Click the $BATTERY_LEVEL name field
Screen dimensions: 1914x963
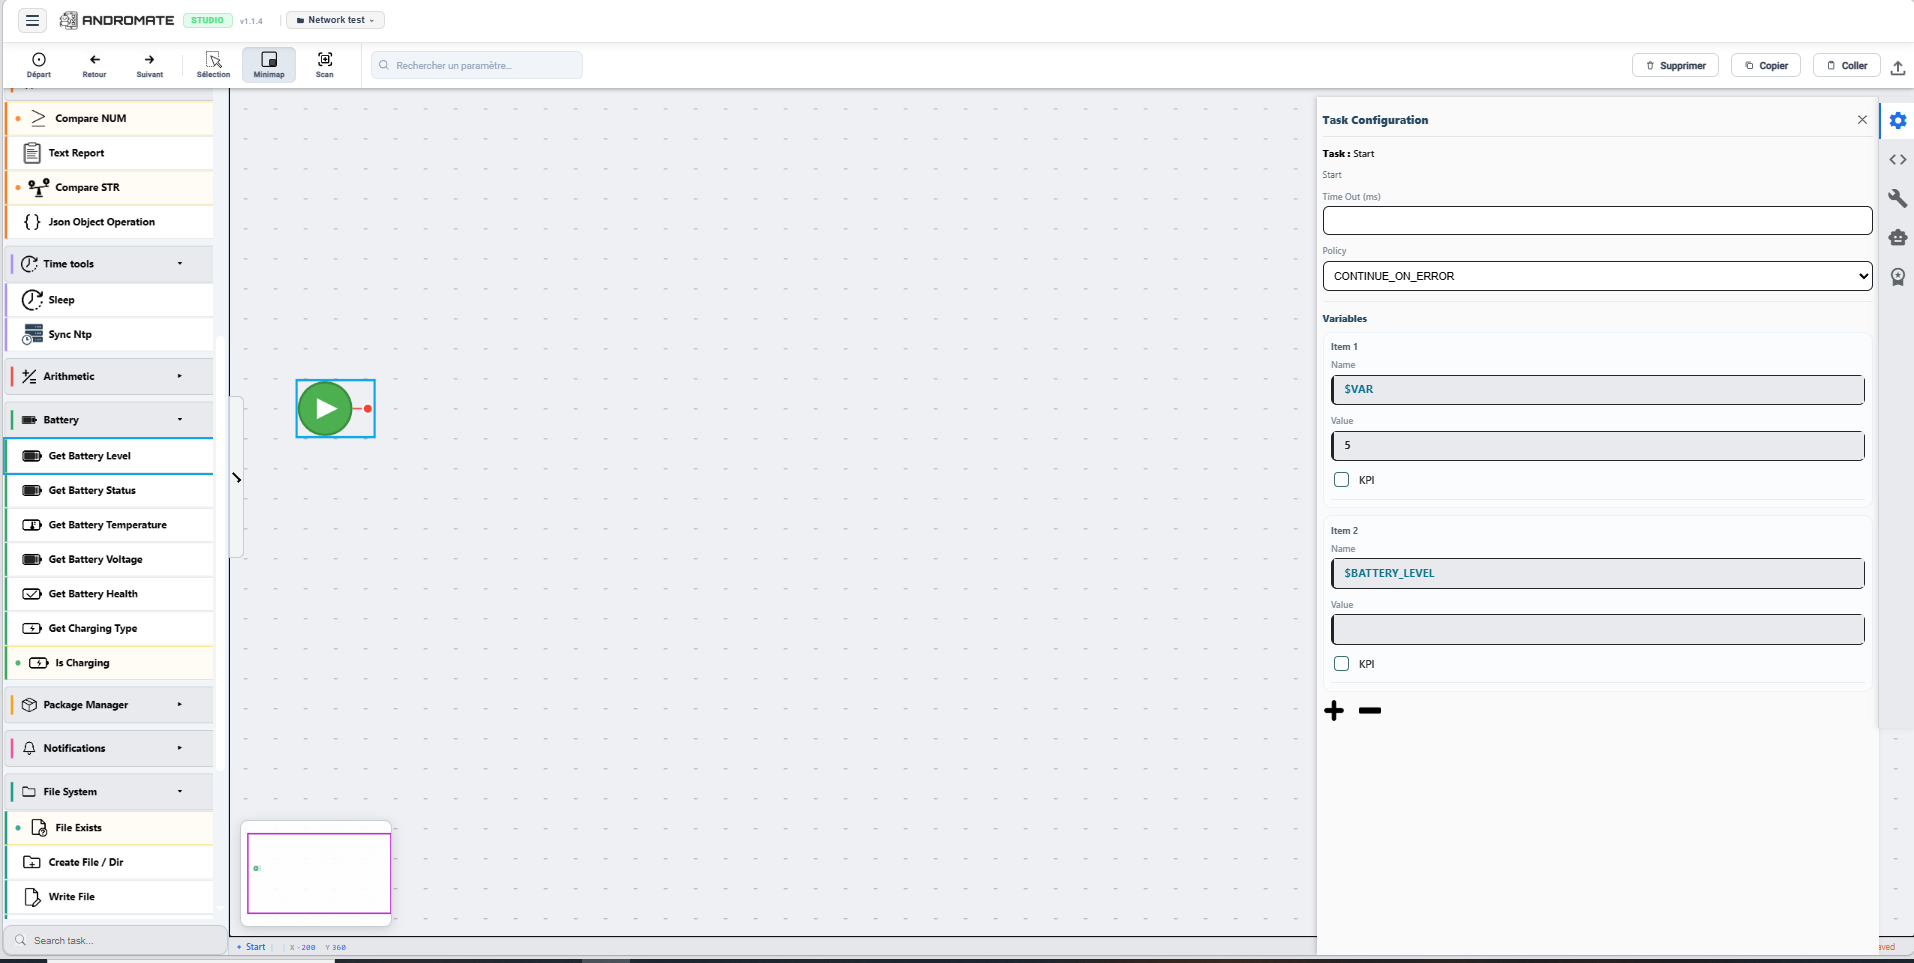1598,574
